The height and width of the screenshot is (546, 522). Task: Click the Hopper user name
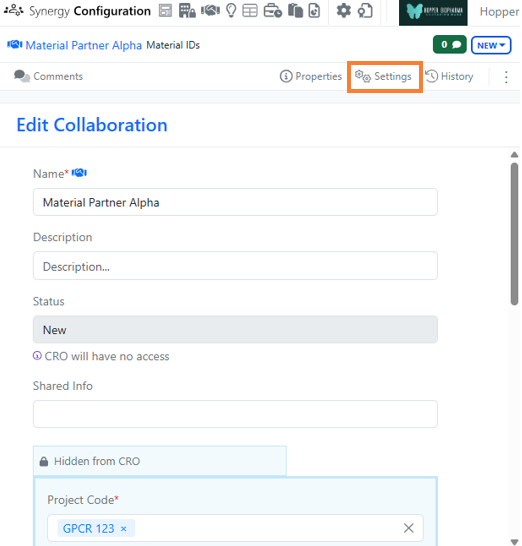(x=500, y=12)
